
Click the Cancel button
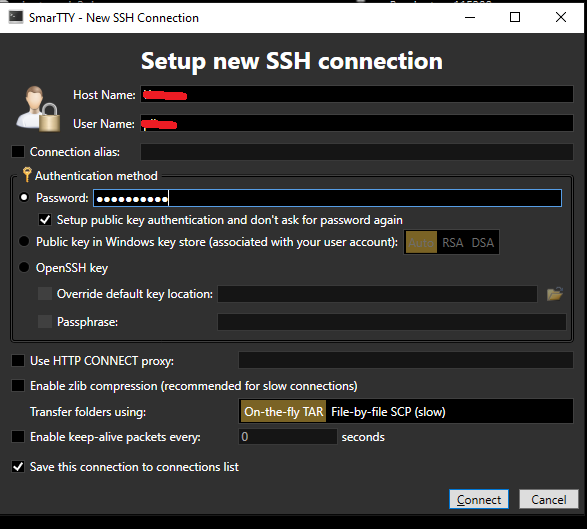click(549, 499)
